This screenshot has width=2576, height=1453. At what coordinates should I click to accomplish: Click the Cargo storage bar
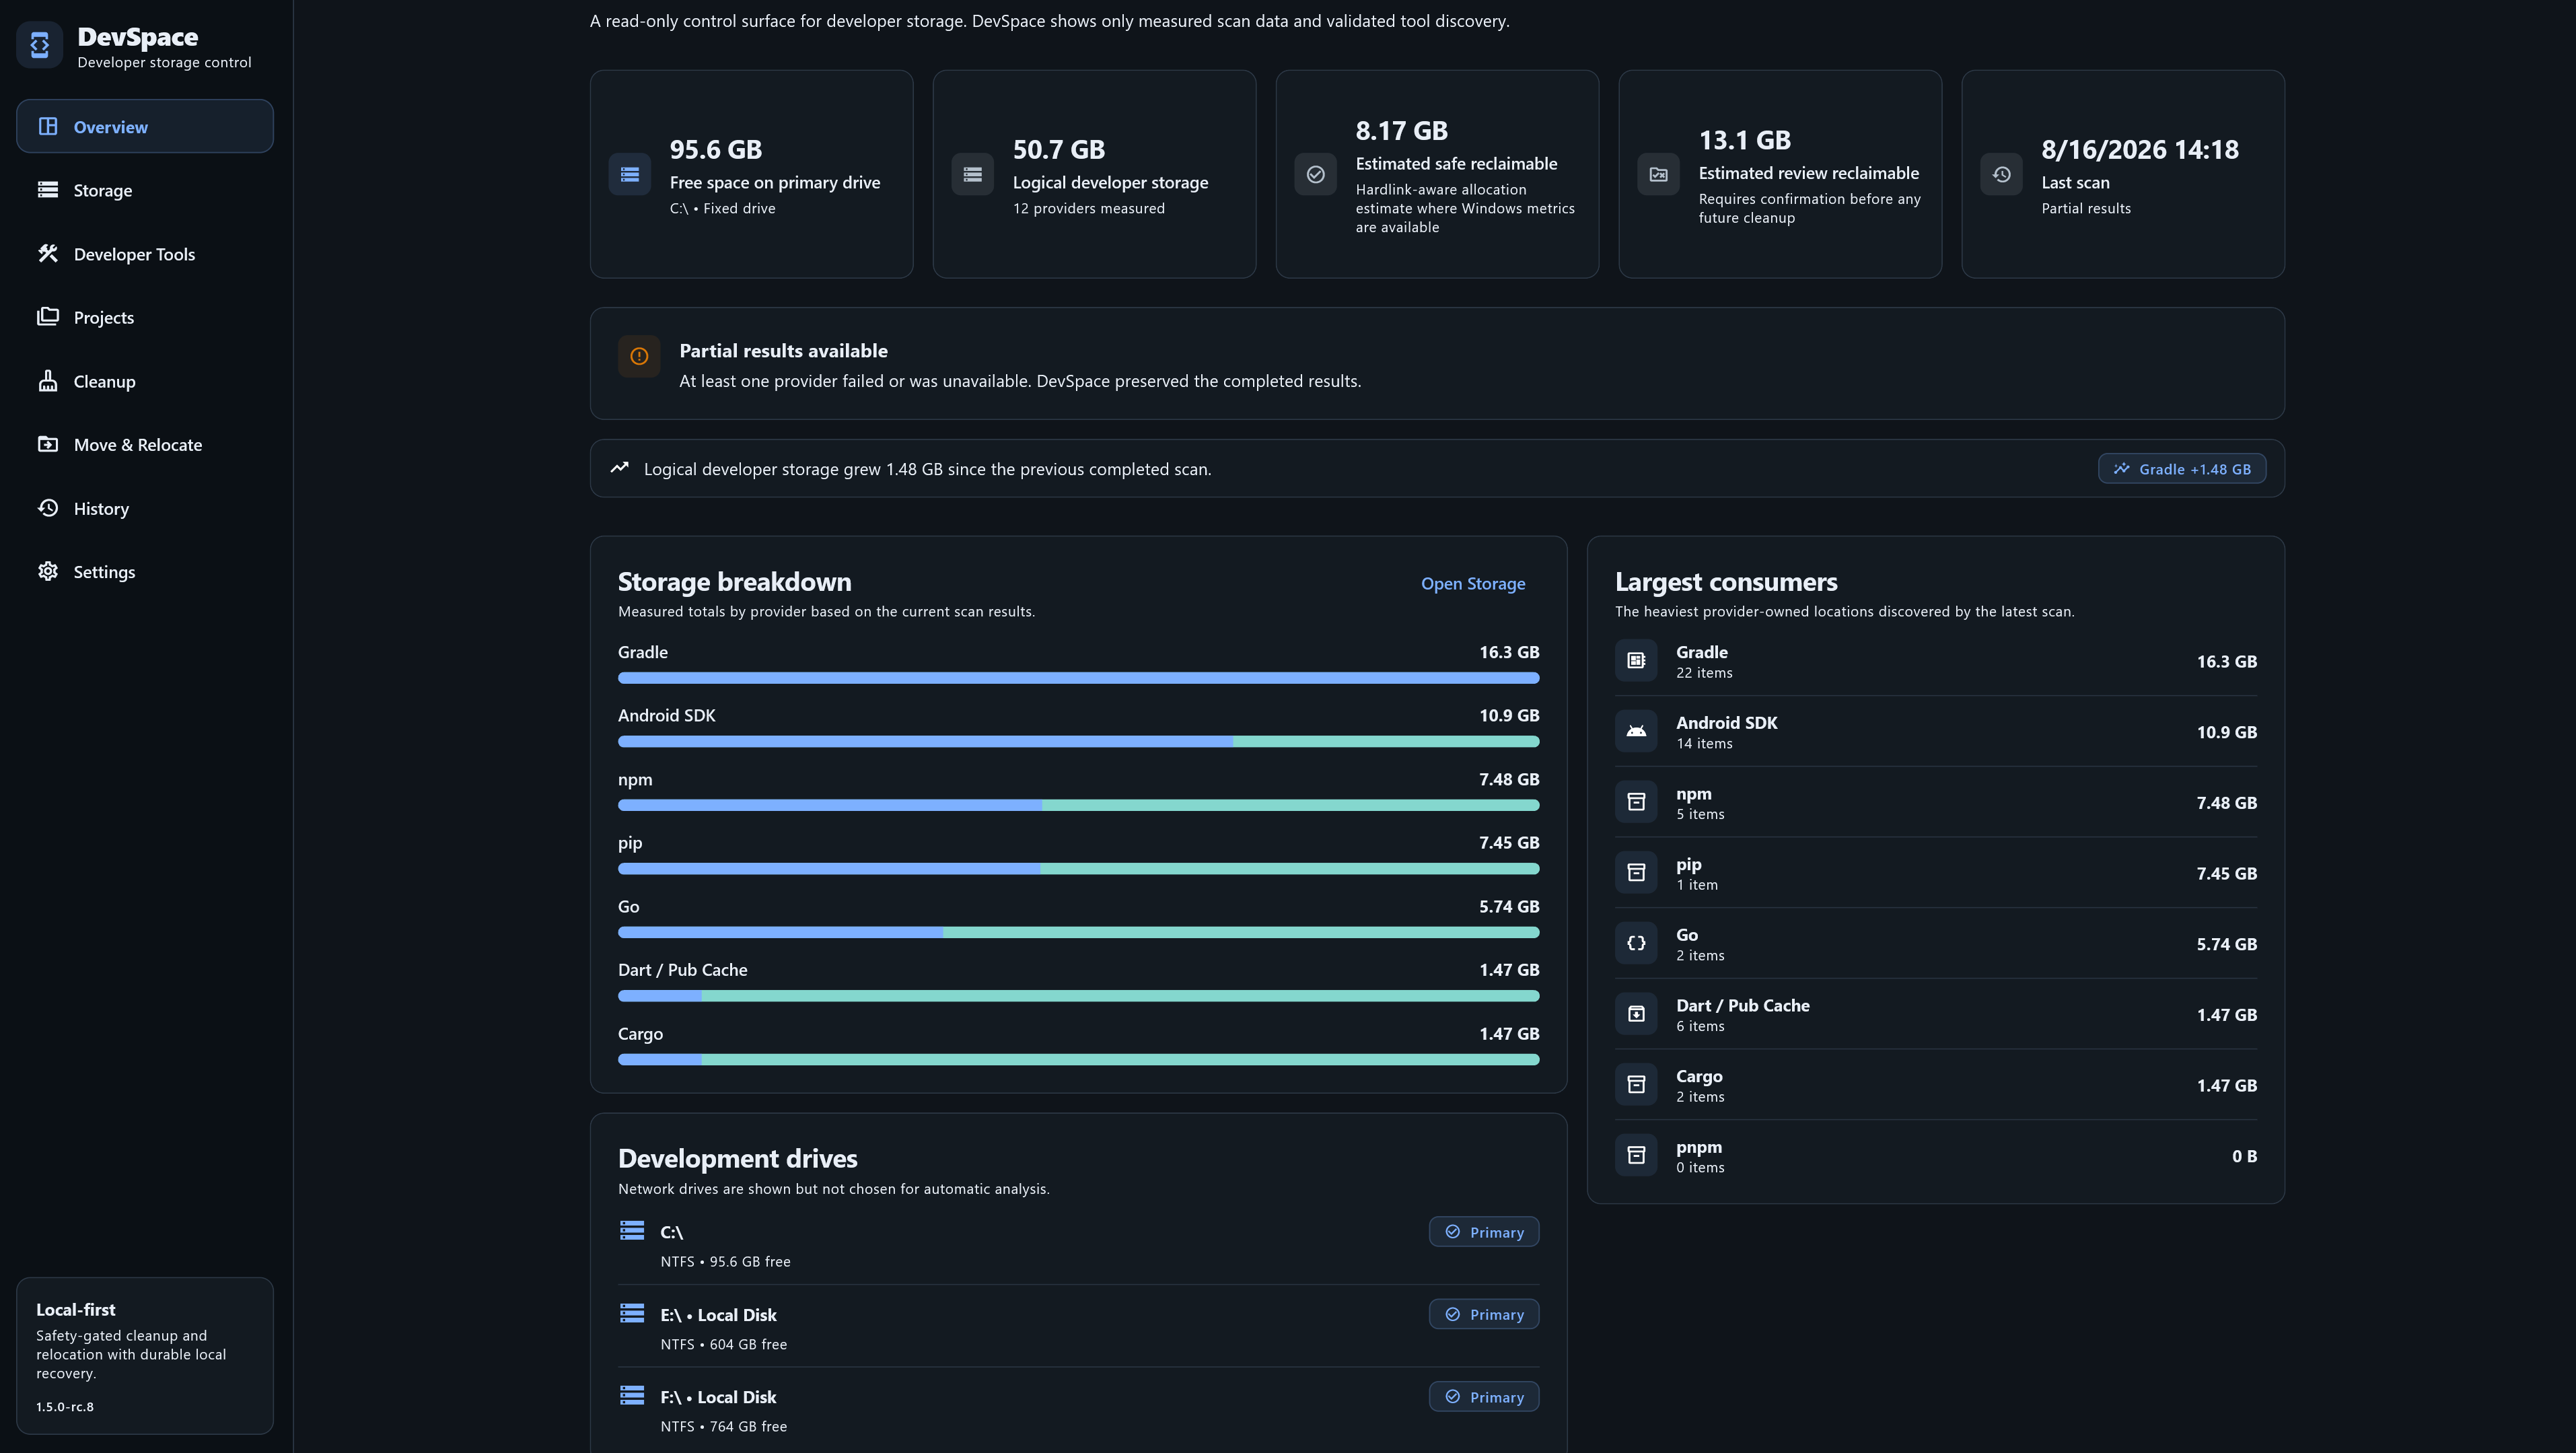tap(1078, 1059)
